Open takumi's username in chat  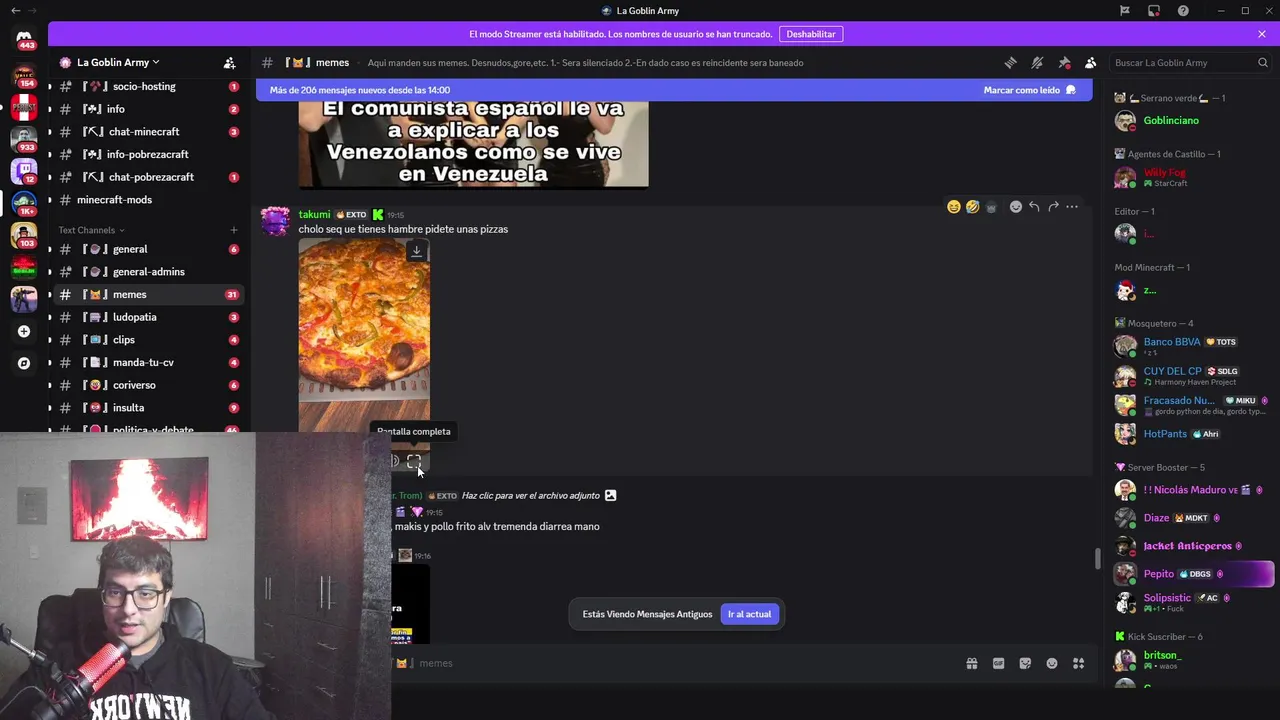tap(314, 214)
